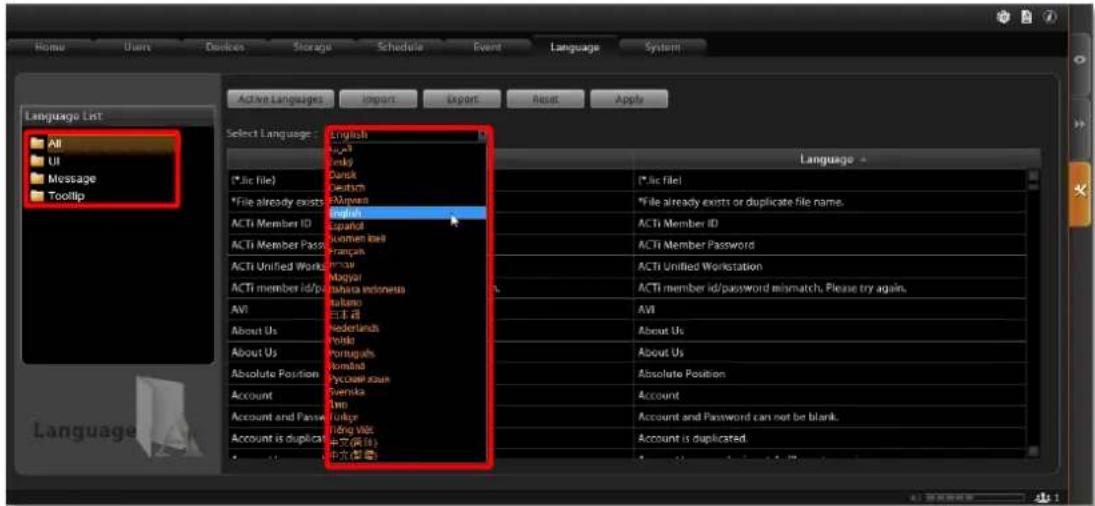
Task: Switch to the Devices tab
Action: (225, 47)
